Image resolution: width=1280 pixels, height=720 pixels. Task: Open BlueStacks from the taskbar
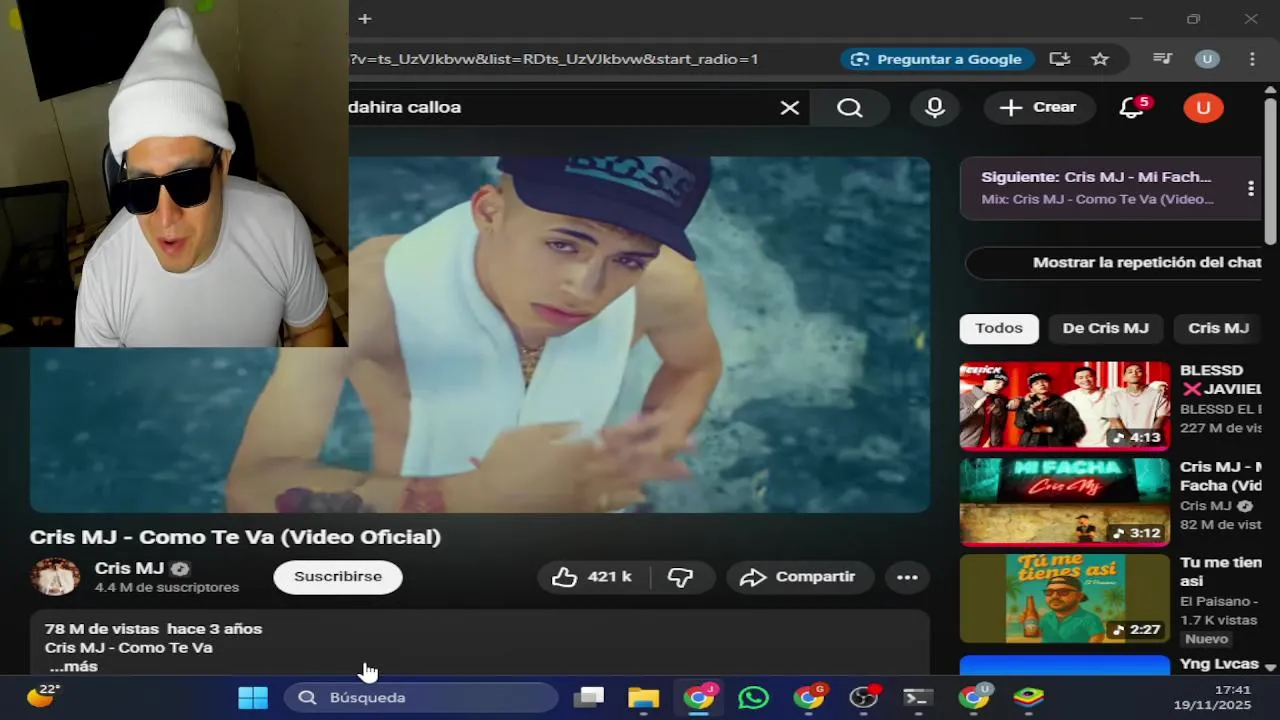1028,698
